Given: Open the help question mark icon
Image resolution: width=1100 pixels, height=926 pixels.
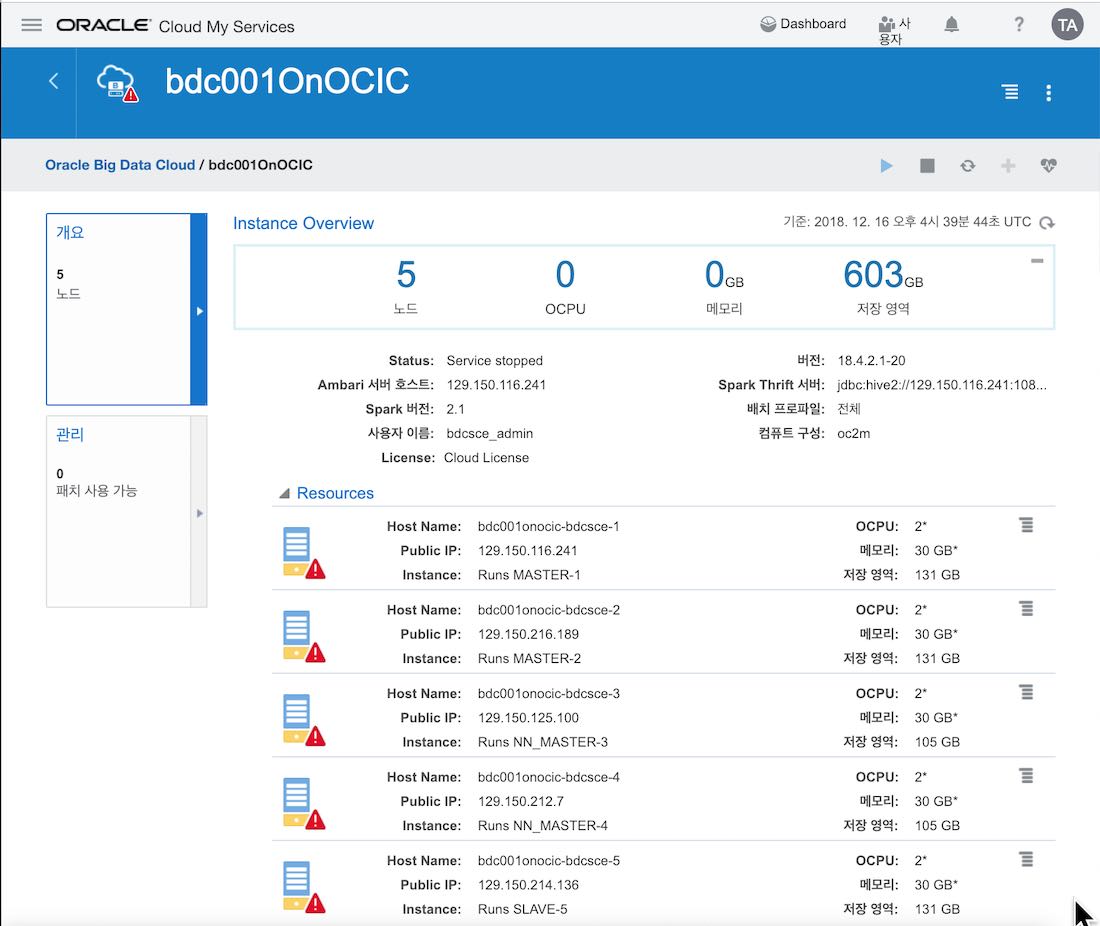Looking at the screenshot, I should [1018, 25].
